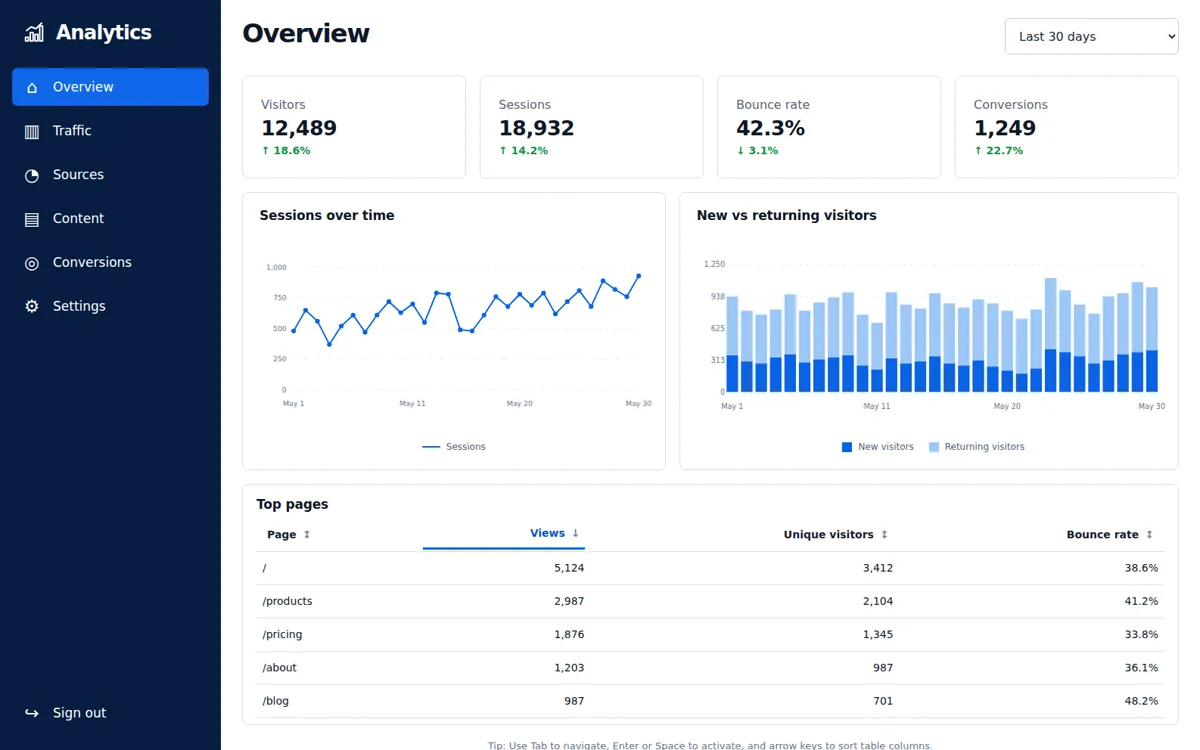Click the Conversions target icon in sidebar
Image resolution: width=1200 pixels, height=750 pixels.
point(32,263)
